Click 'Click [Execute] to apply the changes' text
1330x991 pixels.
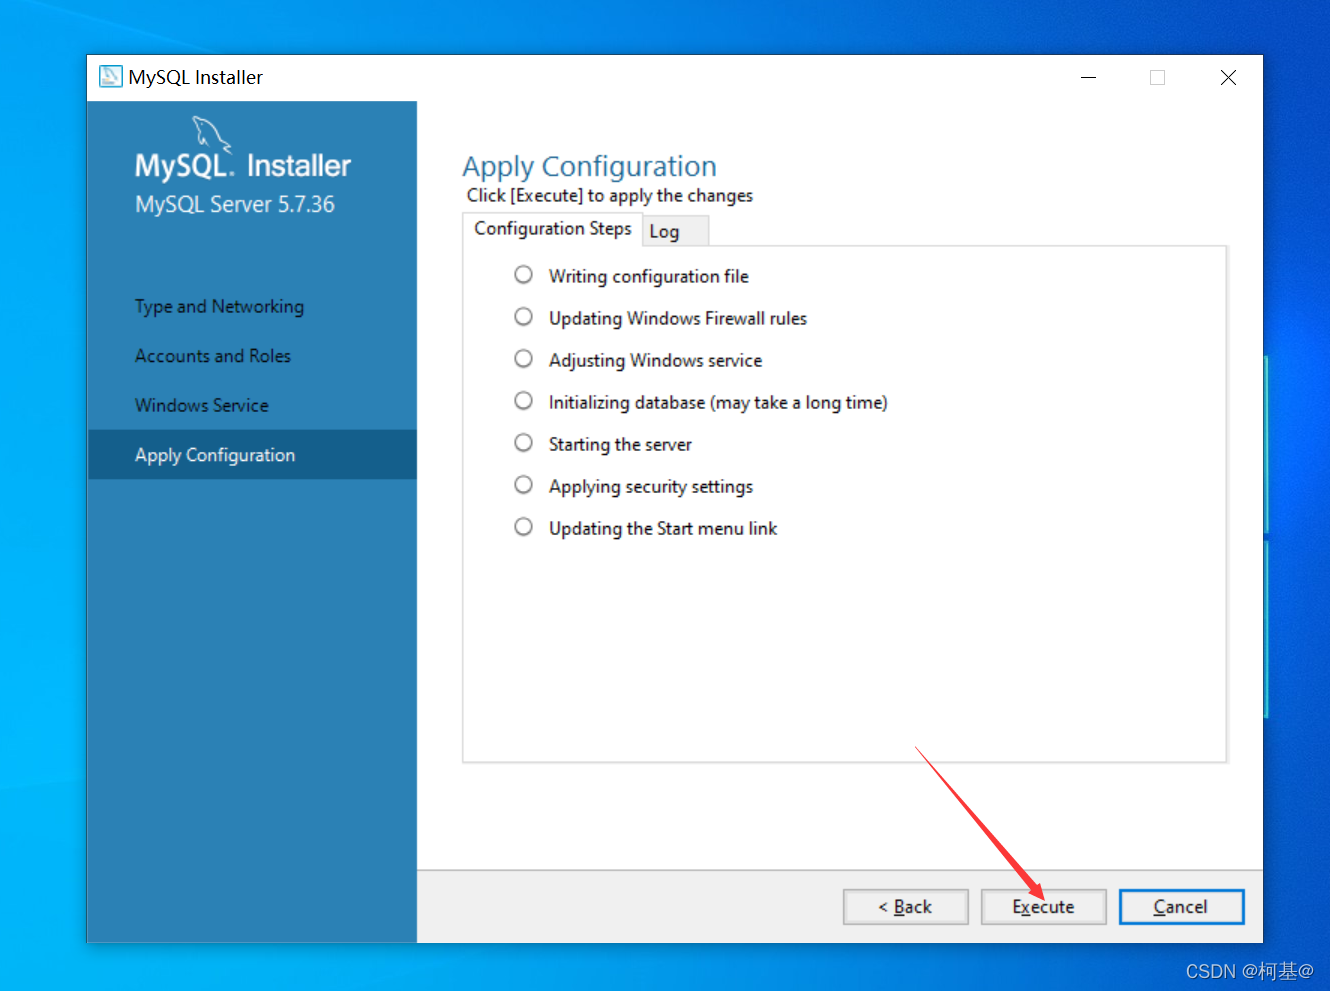609,196
